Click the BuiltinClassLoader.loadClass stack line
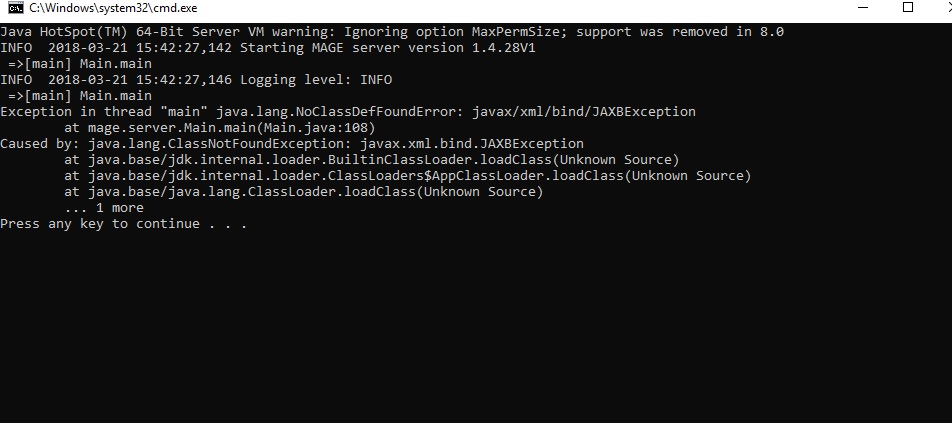The width and height of the screenshot is (952, 423). [x=371, y=160]
